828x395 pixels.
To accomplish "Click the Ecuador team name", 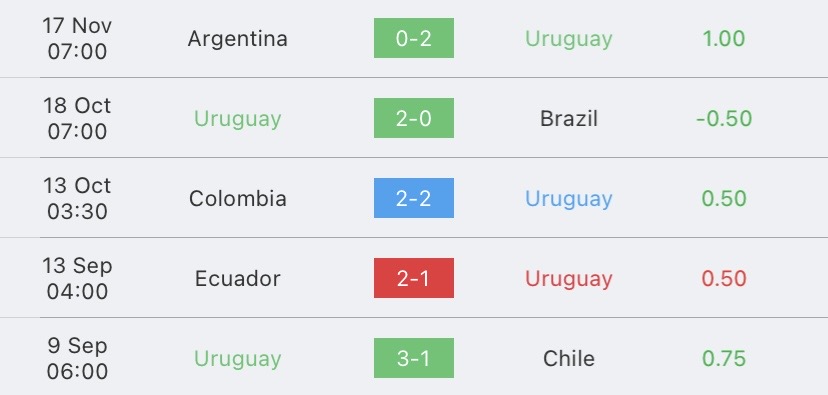I will point(238,278).
